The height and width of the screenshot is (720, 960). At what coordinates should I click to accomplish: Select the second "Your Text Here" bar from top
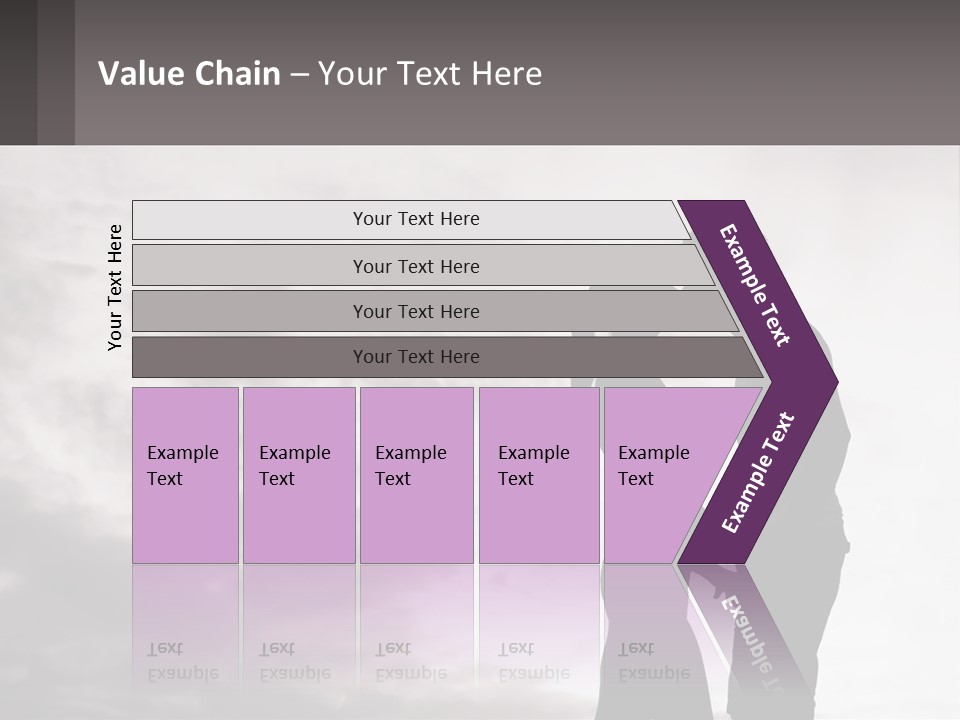click(x=415, y=266)
